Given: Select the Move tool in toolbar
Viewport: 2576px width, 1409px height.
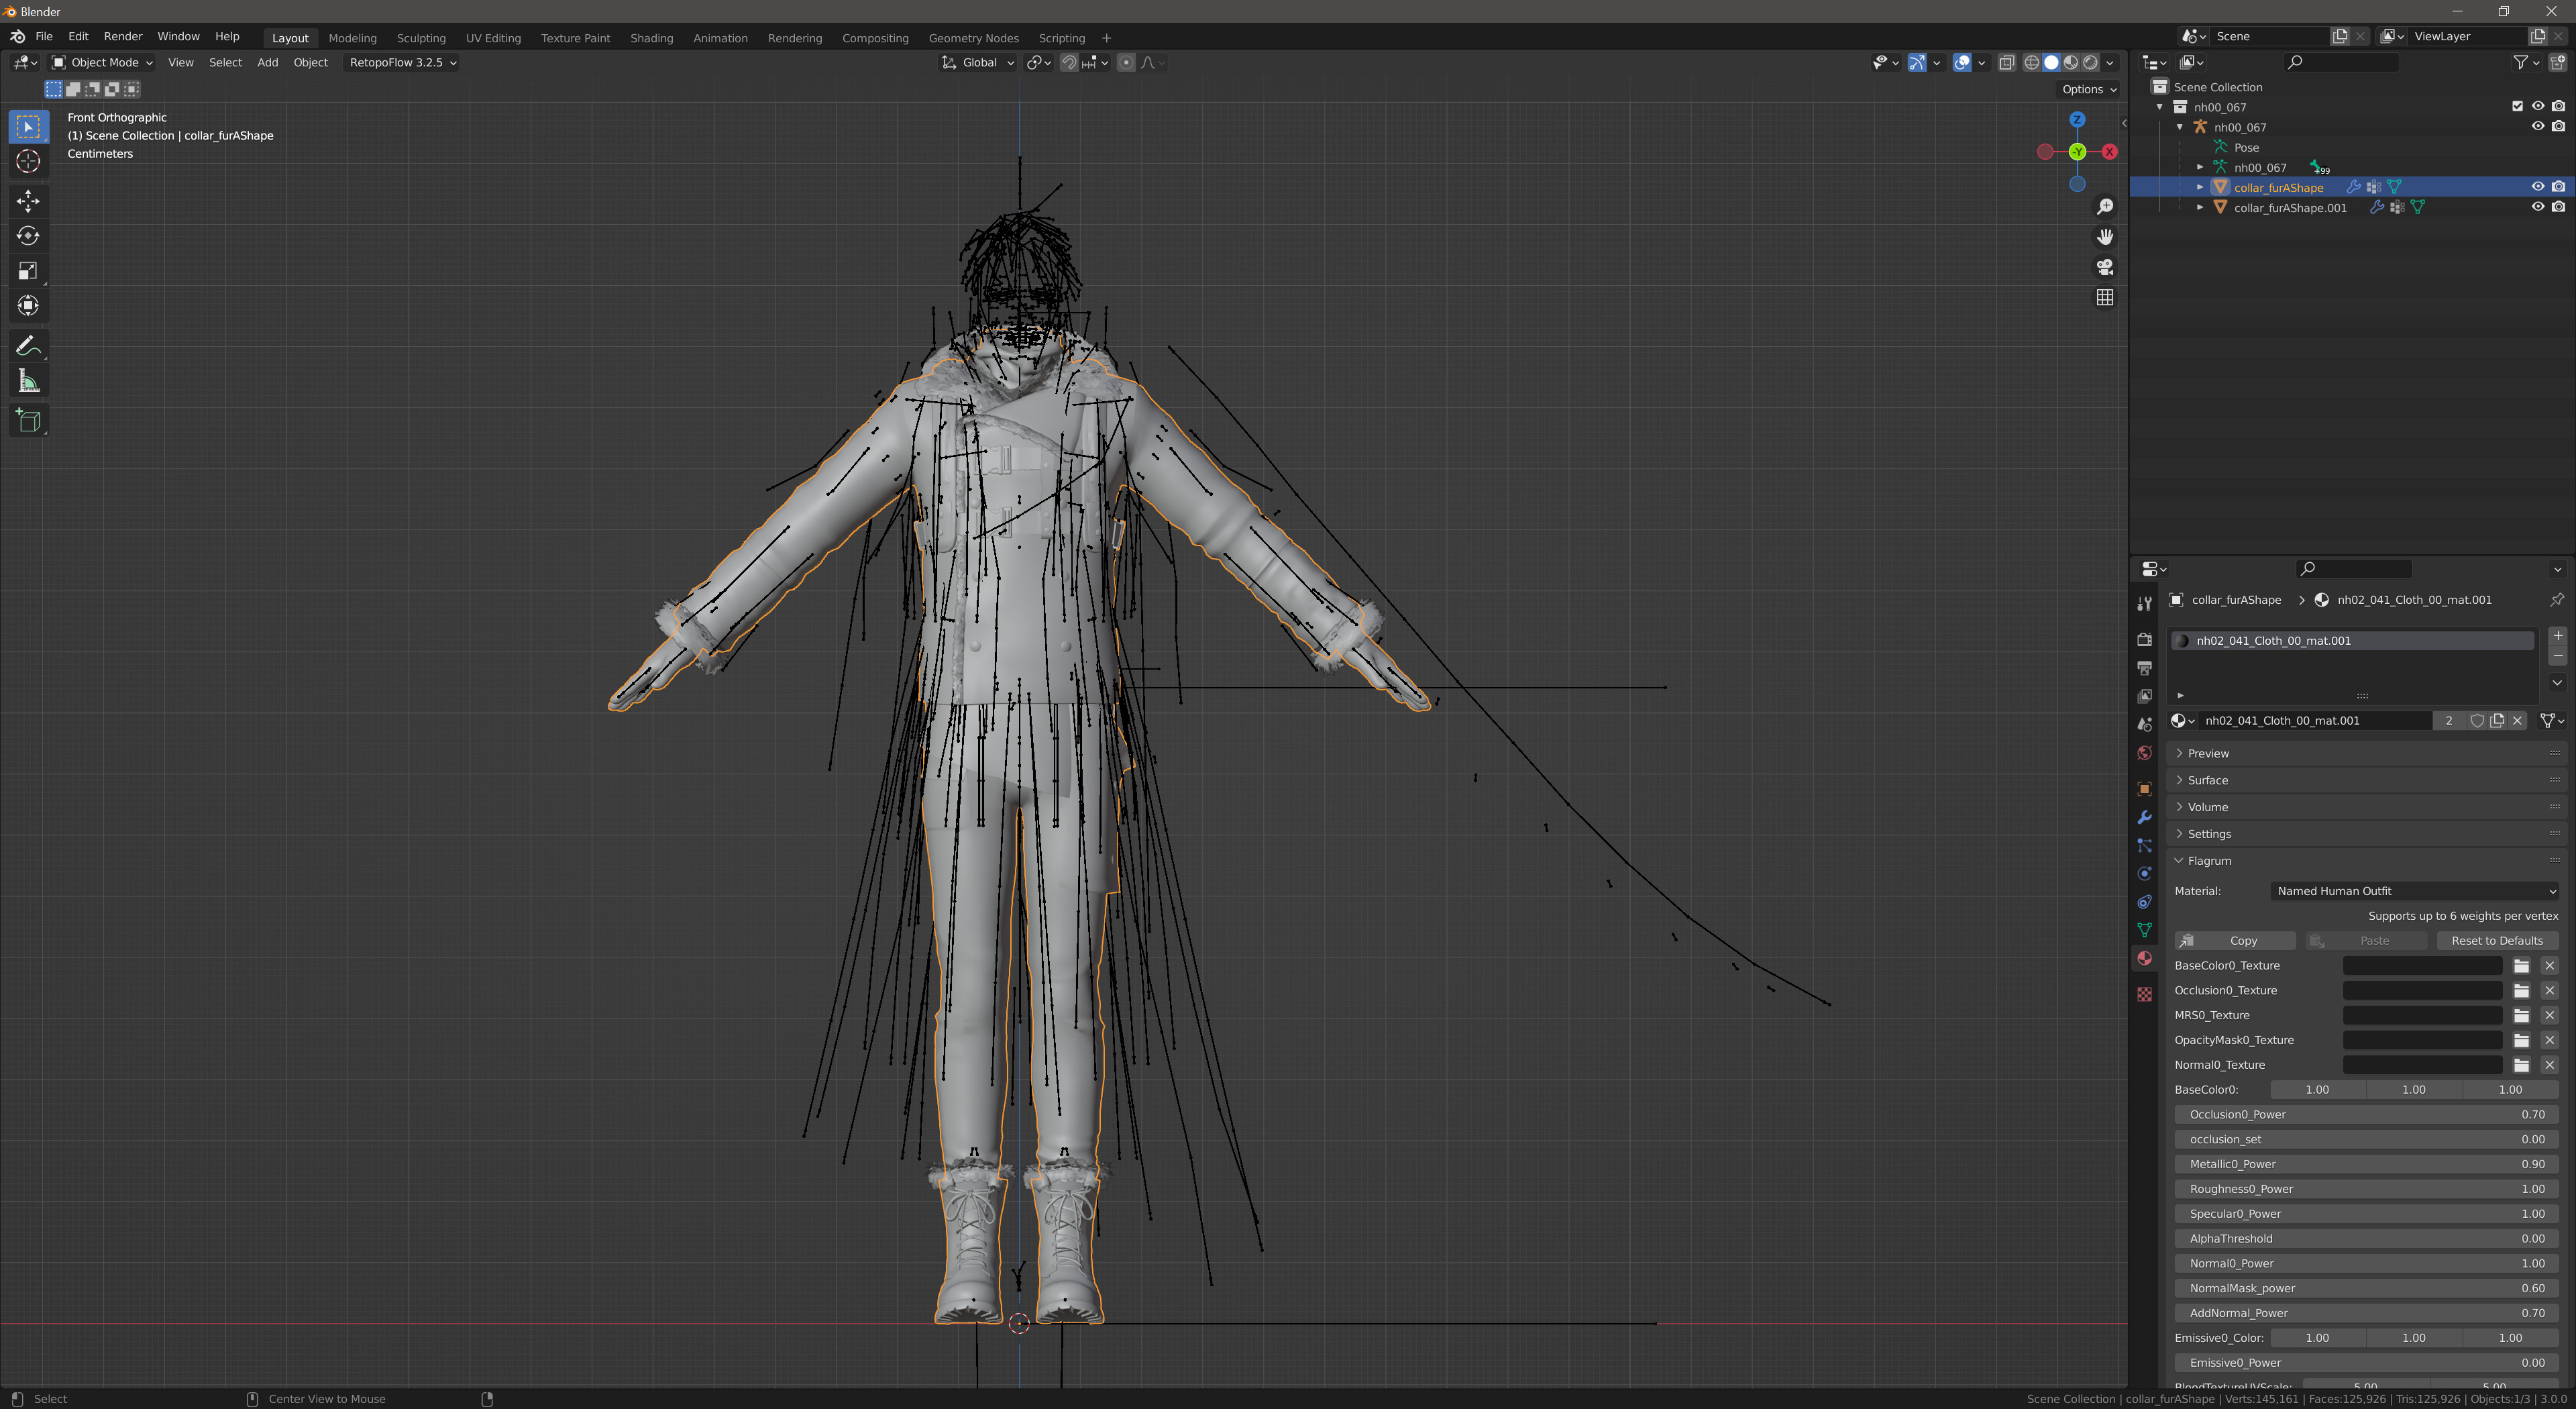Looking at the screenshot, I should [x=28, y=201].
